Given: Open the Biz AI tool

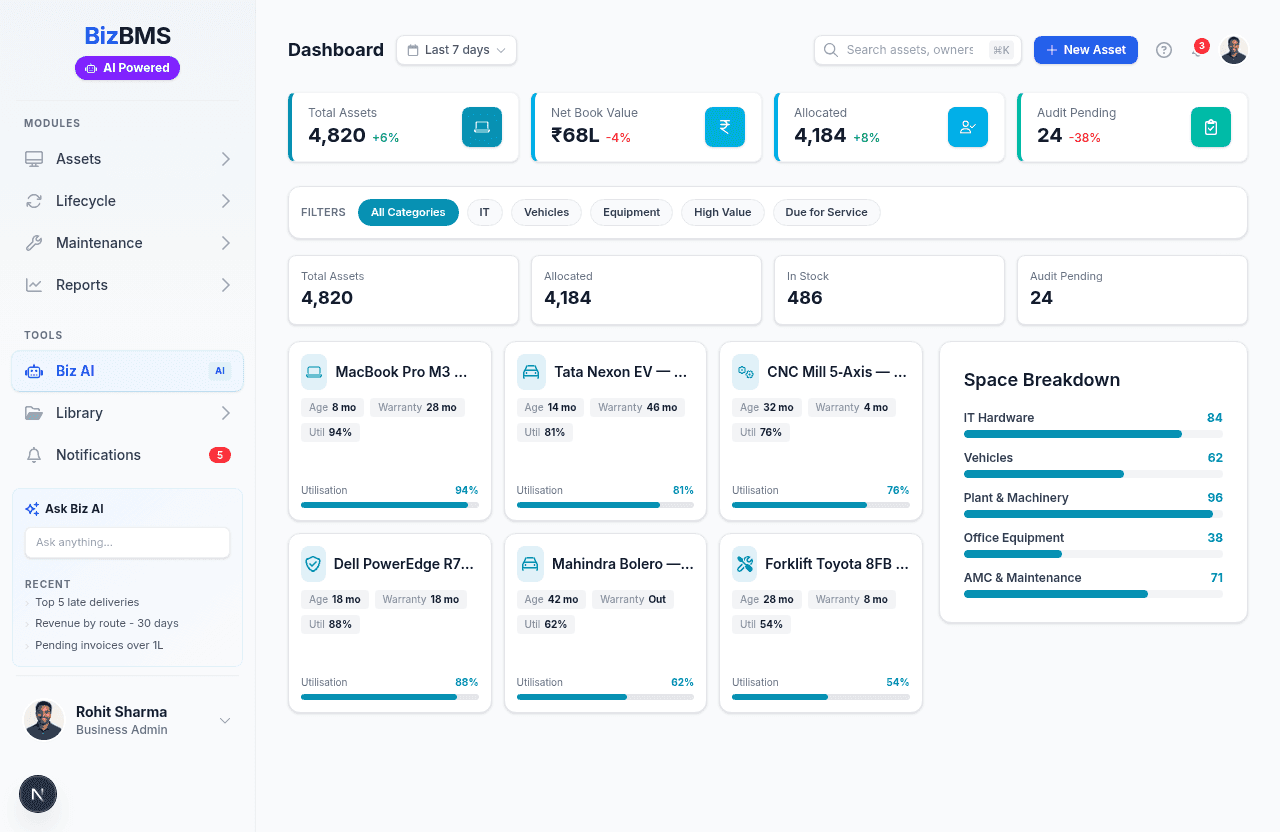Looking at the screenshot, I should pos(127,371).
